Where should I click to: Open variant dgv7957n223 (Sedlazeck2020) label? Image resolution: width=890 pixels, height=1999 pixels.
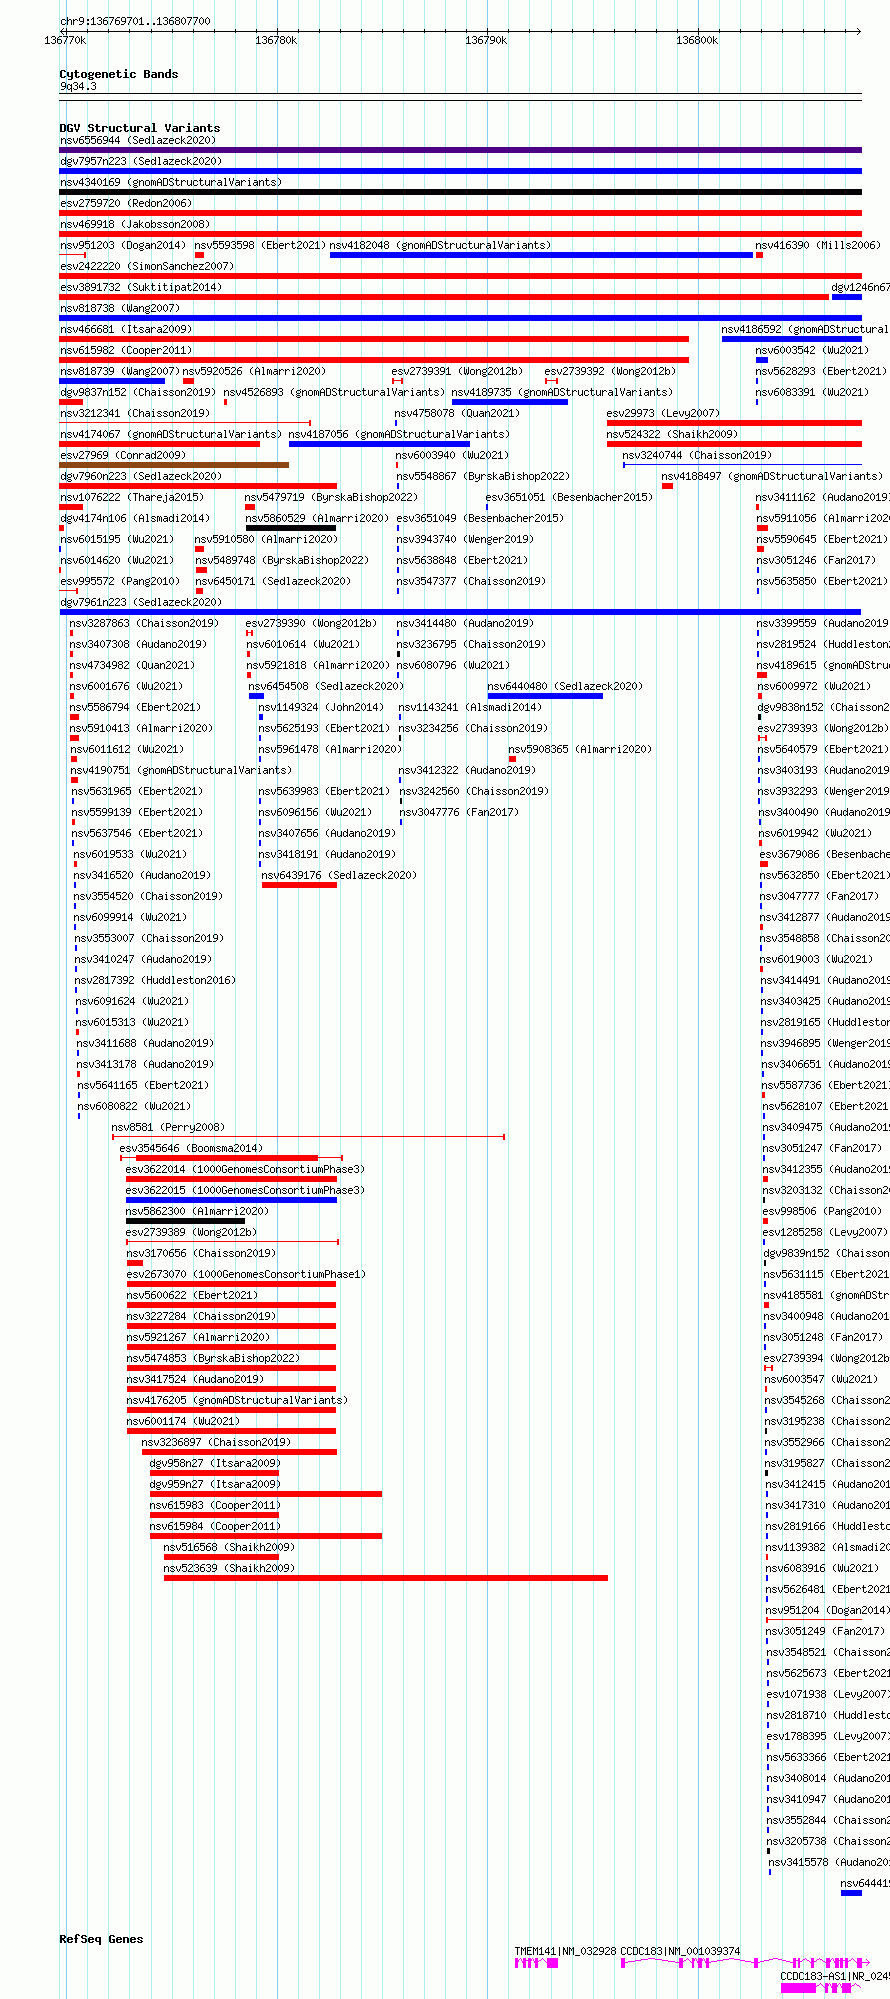pos(141,161)
